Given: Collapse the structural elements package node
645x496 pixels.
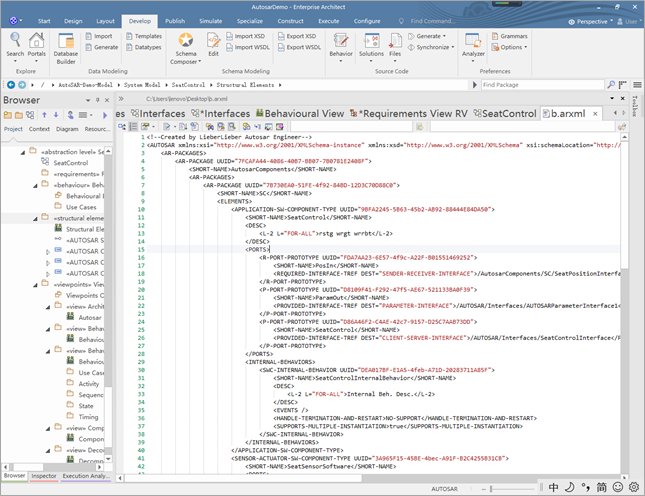Looking at the screenshot, I should (35, 218).
